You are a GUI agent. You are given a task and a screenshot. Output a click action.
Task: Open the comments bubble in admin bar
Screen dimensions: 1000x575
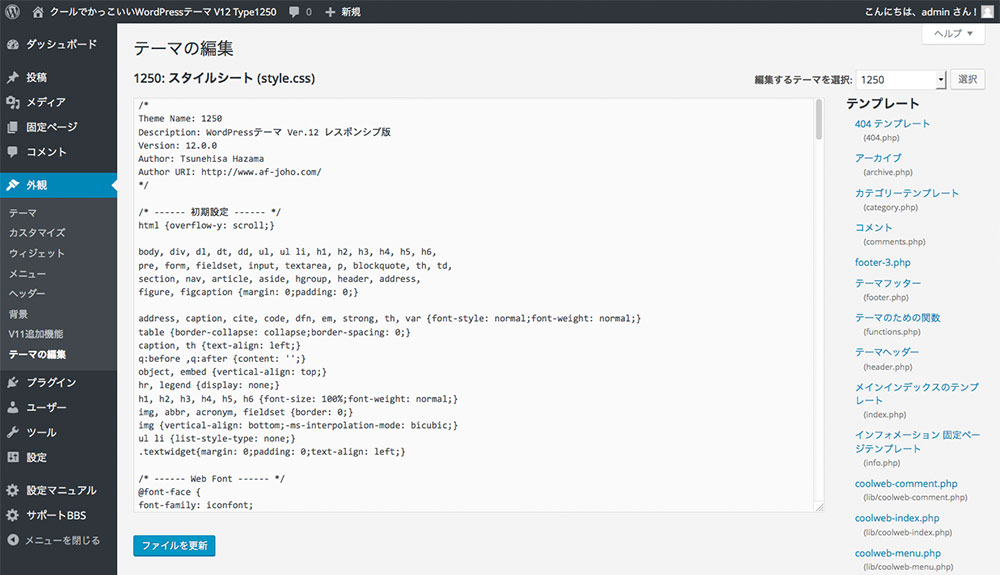294,11
